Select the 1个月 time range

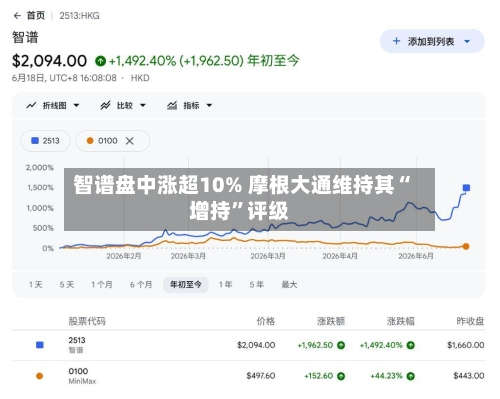(x=102, y=285)
